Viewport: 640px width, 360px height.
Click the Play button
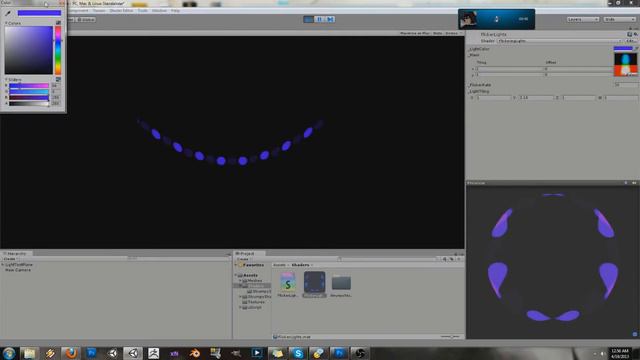click(x=309, y=19)
